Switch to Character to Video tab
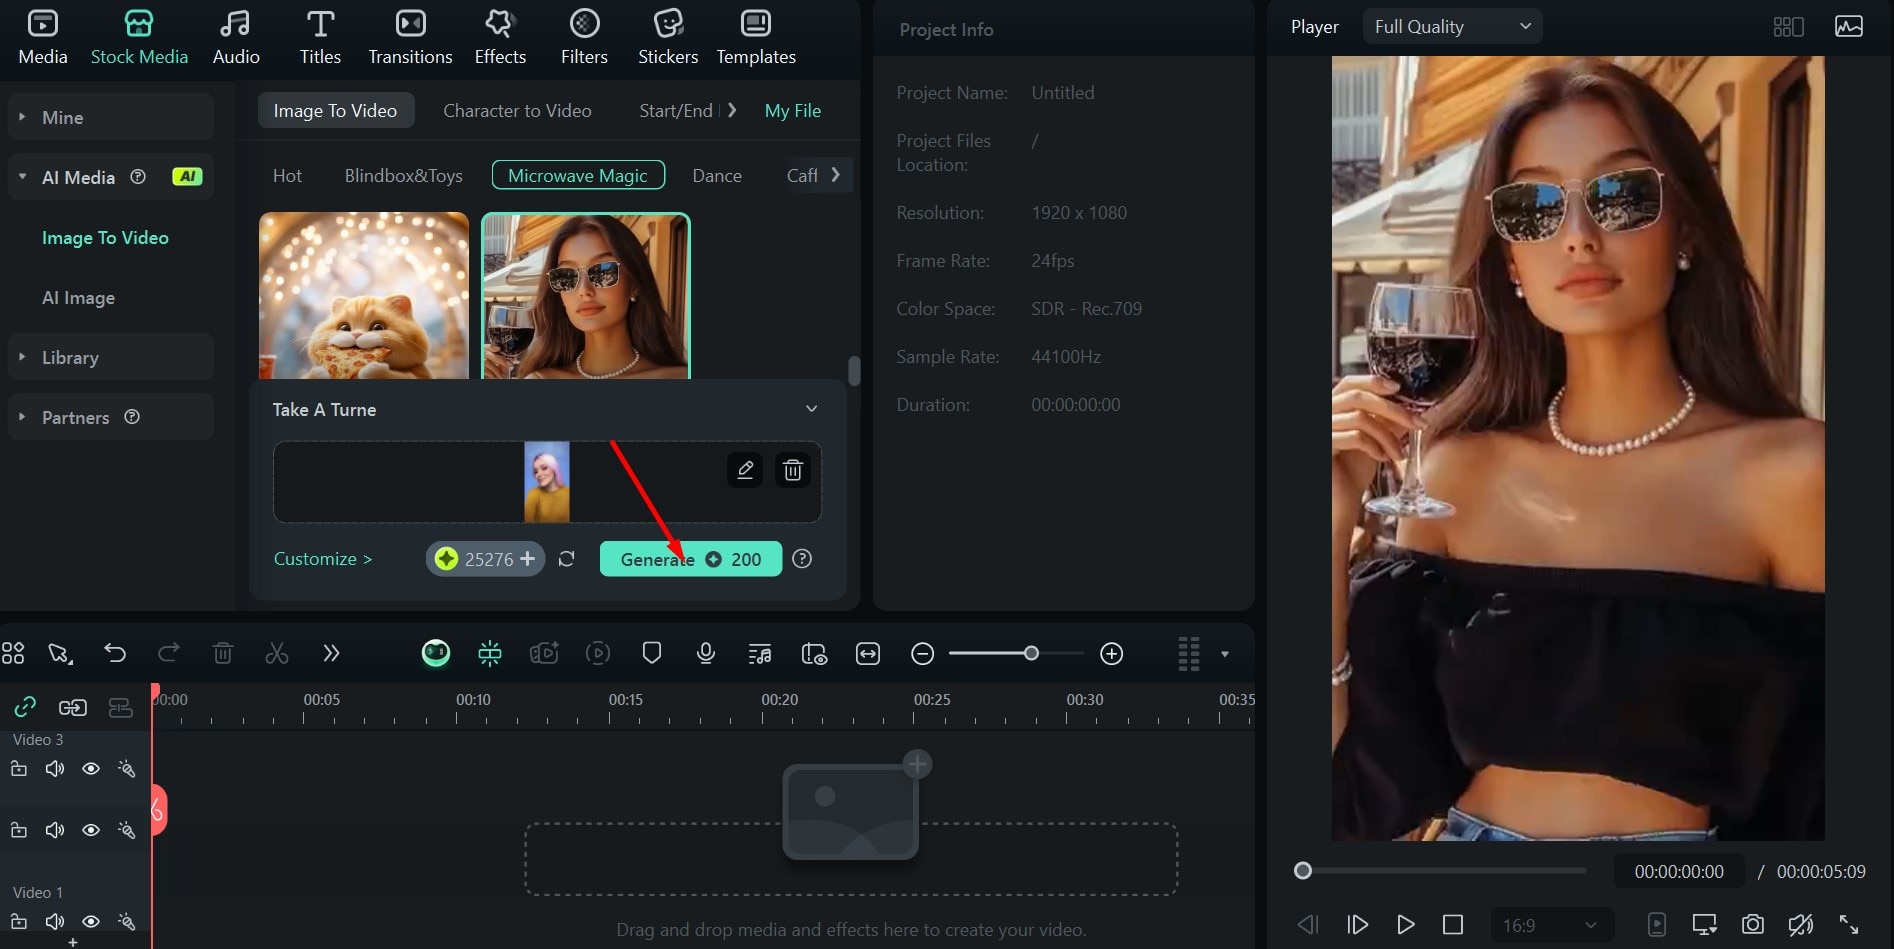The width and height of the screenshot is (1894, 949). tap(517, 111)
